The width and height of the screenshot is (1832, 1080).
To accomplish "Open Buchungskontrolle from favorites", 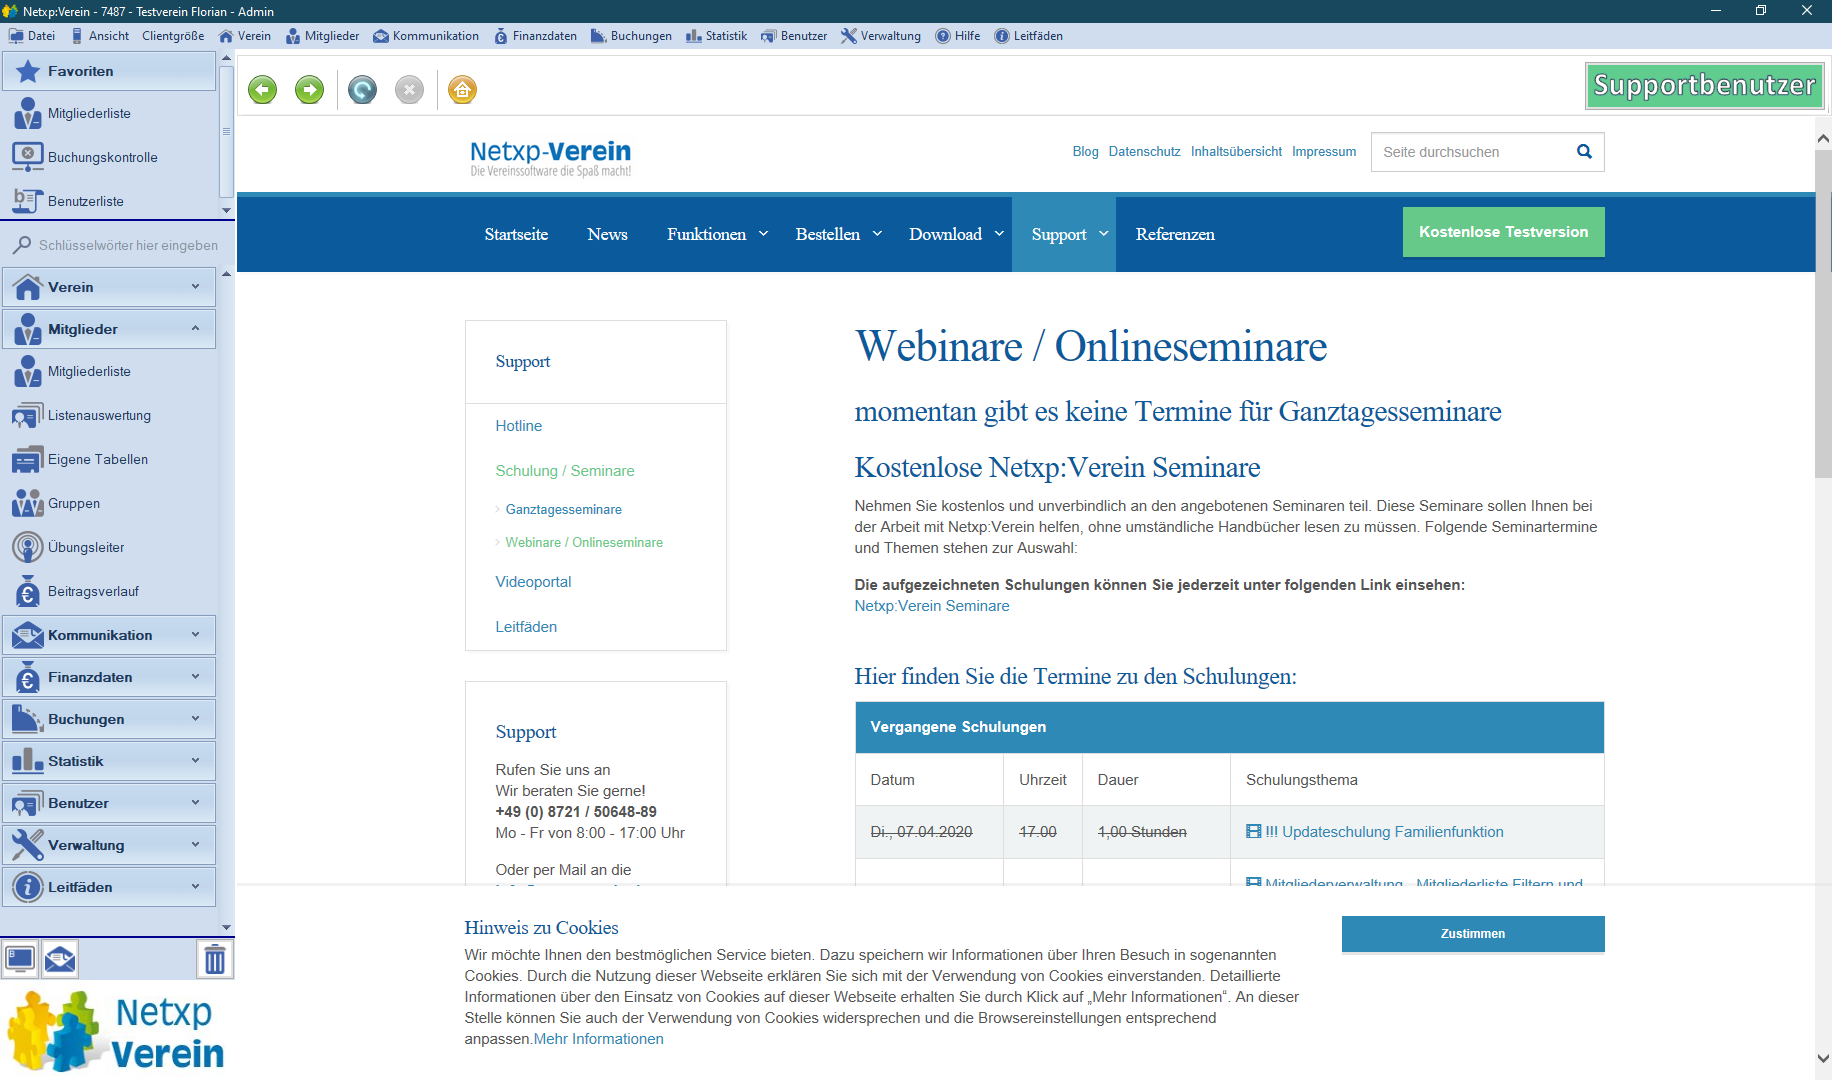I will click(102, 158).
